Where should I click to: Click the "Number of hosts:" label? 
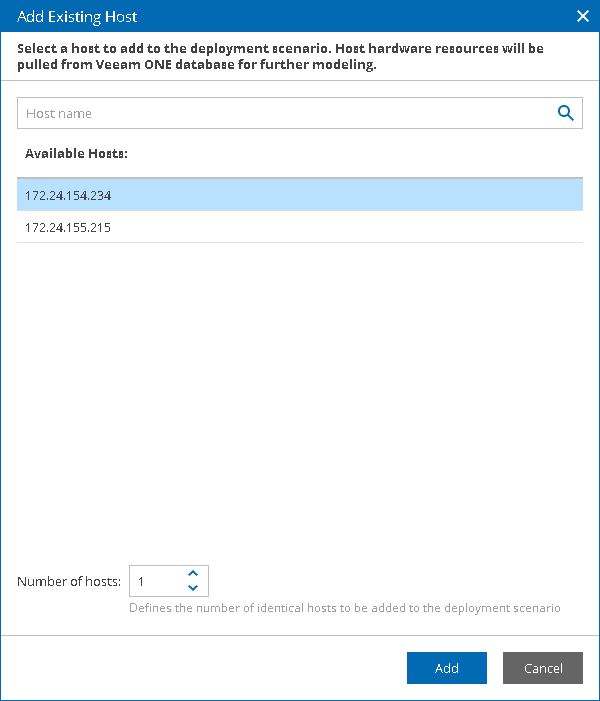(69, 581)
